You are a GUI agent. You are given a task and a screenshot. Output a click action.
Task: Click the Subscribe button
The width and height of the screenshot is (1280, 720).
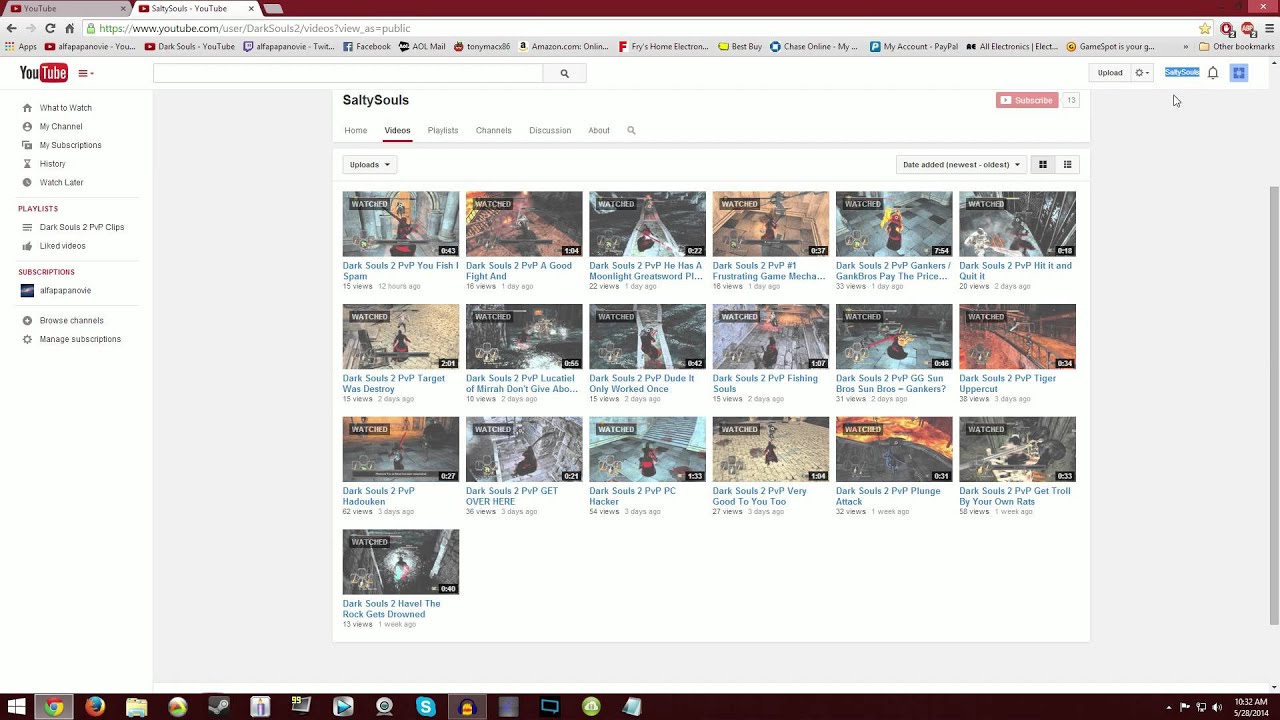pos(1027,100)
